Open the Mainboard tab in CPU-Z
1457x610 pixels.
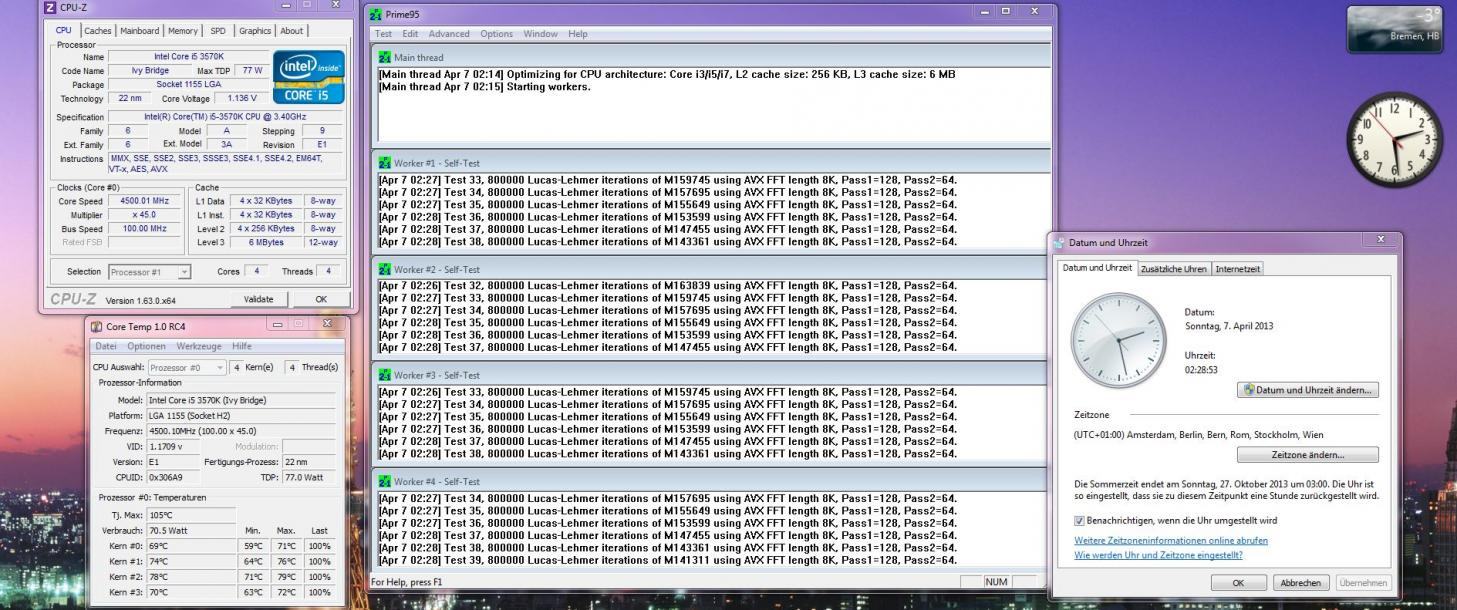139,31
